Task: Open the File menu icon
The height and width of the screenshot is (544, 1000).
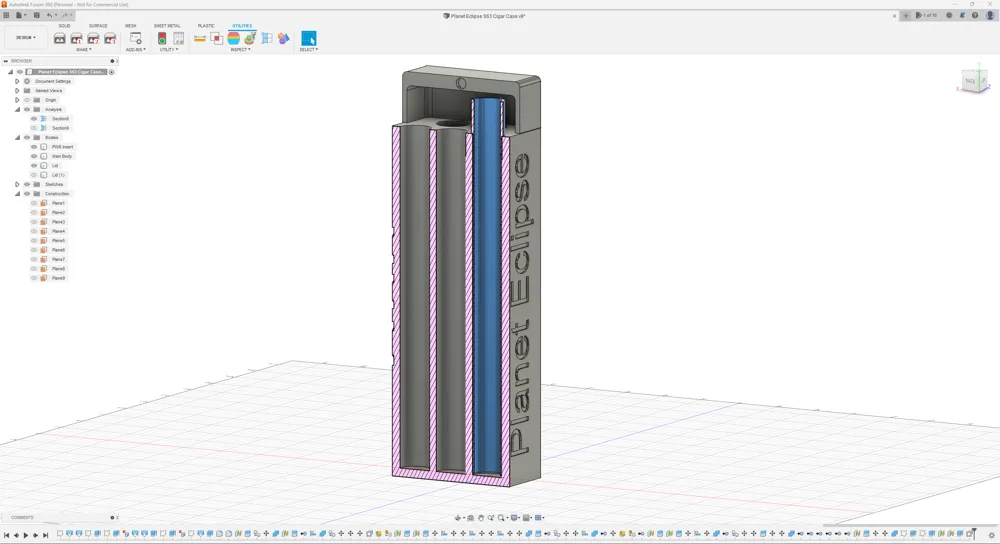Action: tap(20, 15)
